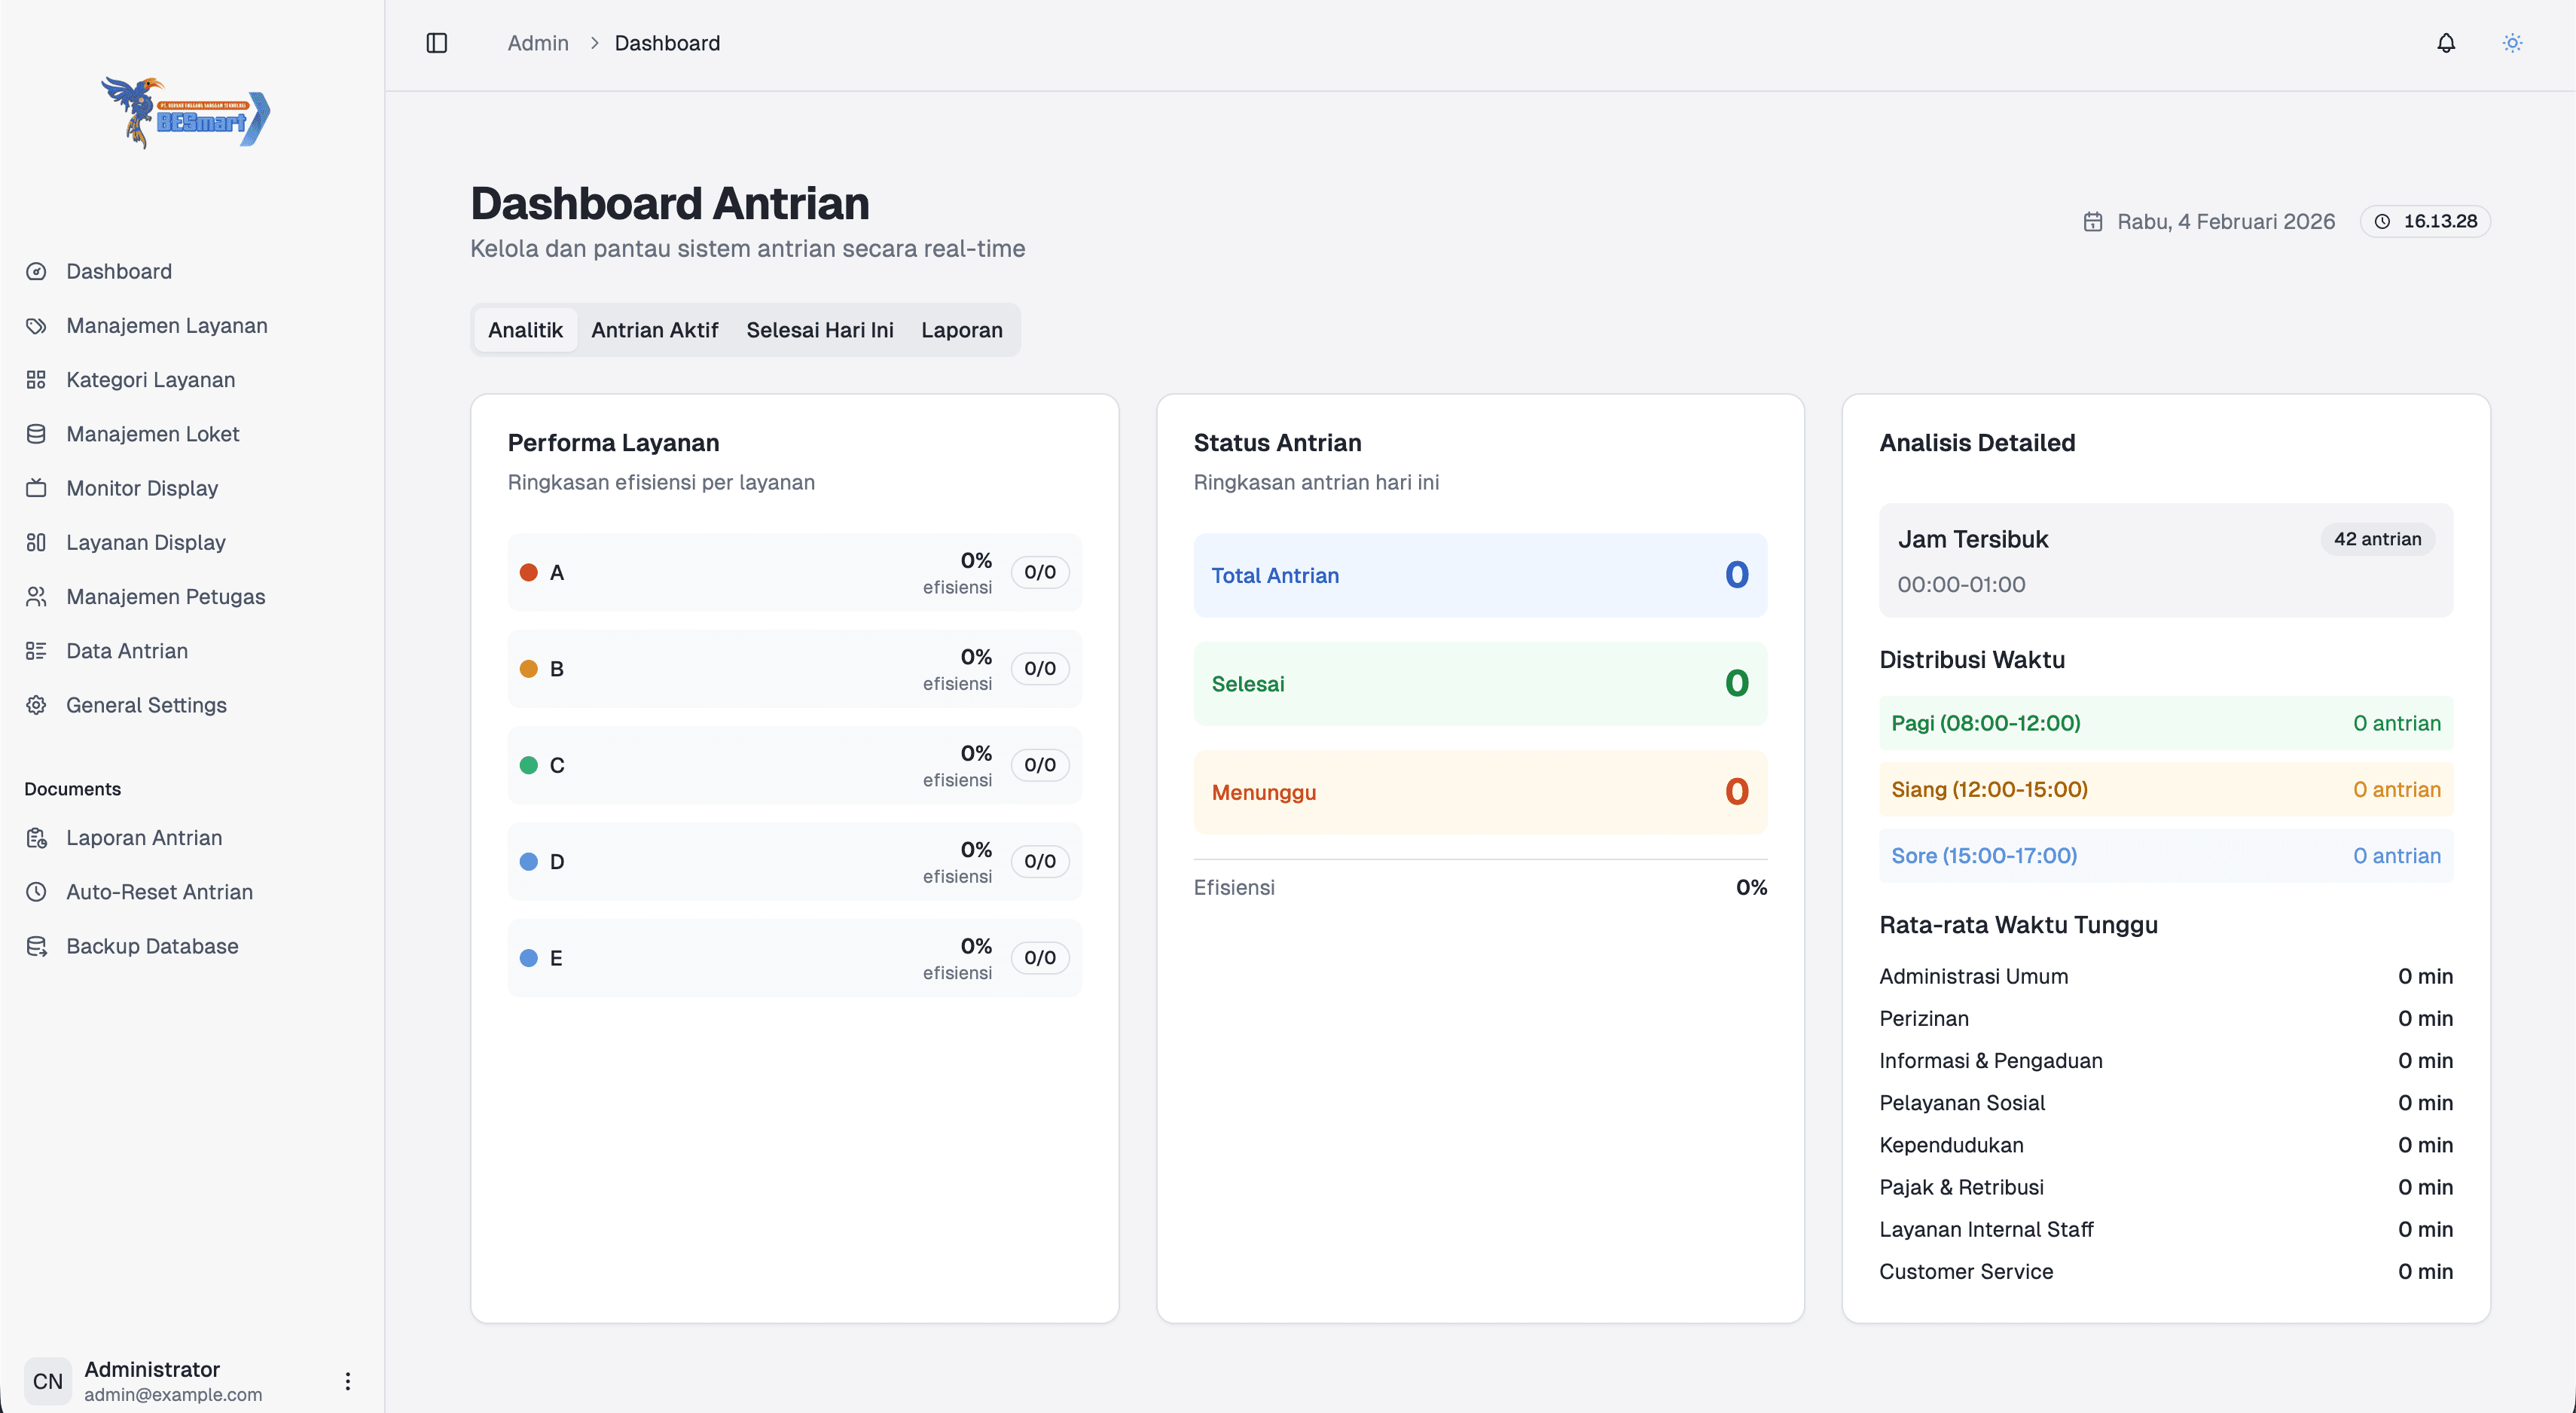The image size is (2576, 1413).
Task: Switch to the Laporan tab
Action: (961, 330)
